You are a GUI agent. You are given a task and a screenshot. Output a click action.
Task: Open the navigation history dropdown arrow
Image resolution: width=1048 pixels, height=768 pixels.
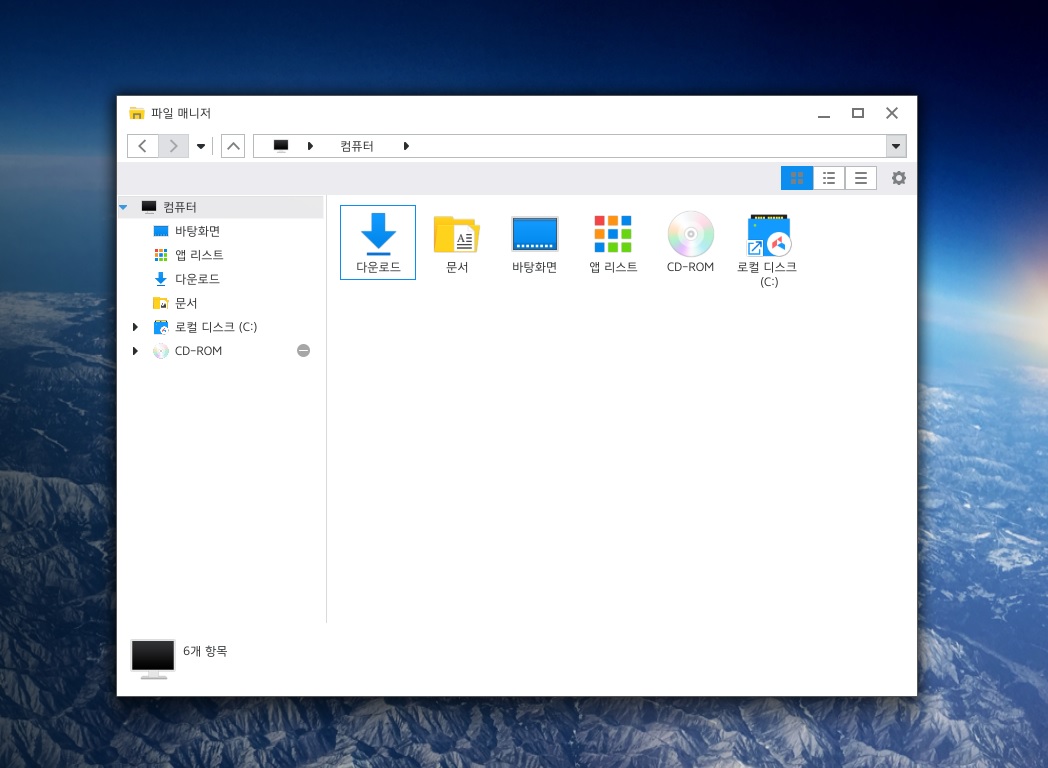pyautogui.click(x=201, y=146)
